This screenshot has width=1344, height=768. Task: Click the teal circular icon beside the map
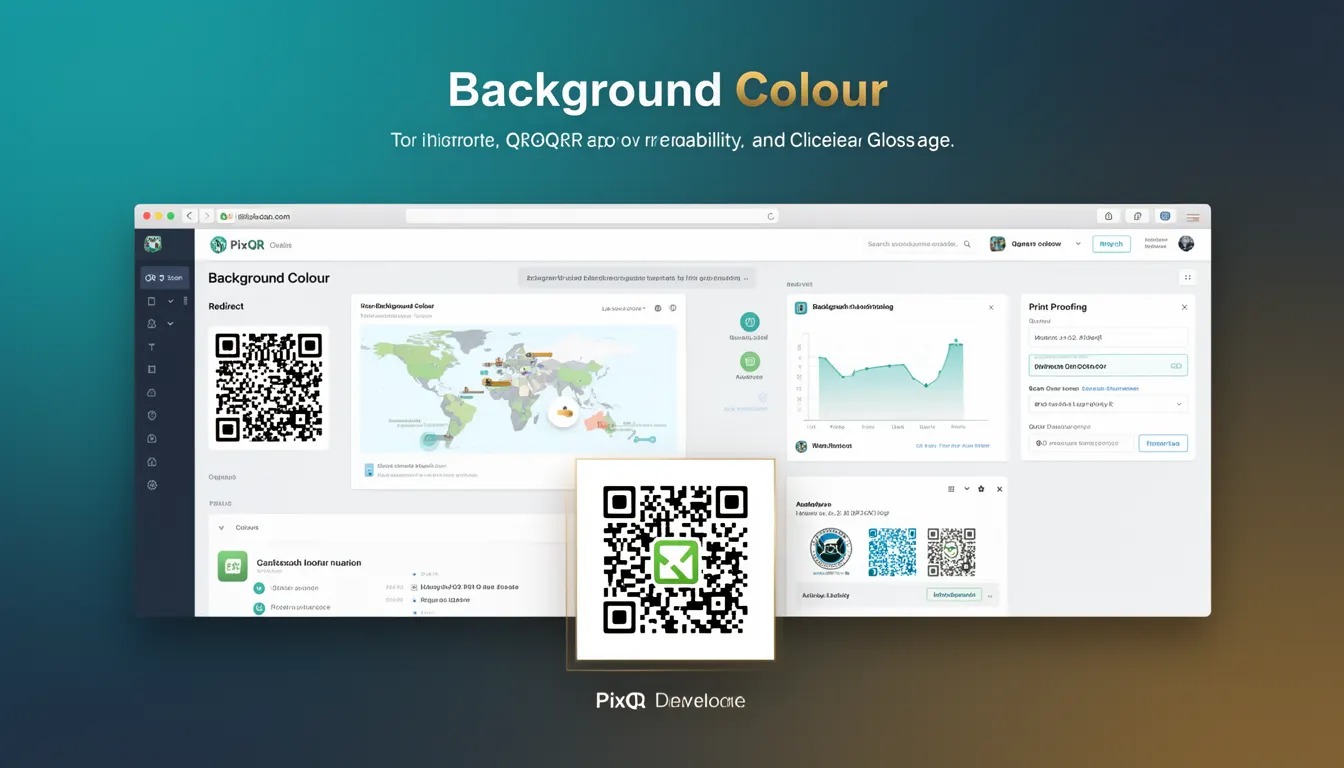pyautogui.click(x=749, y=322)
